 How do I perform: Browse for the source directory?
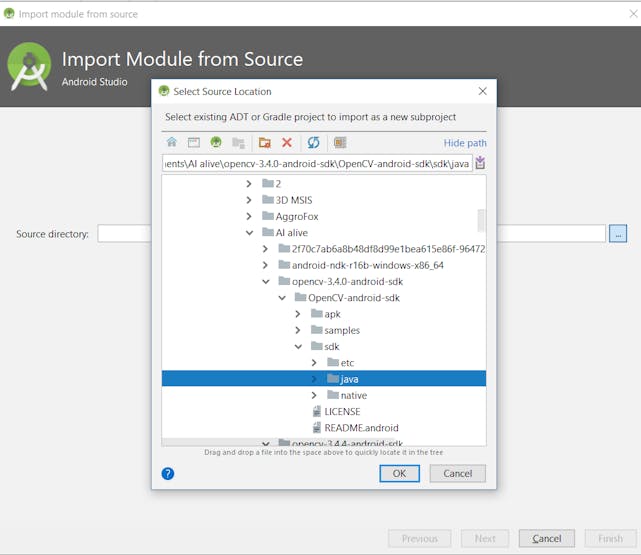point(618,234)
